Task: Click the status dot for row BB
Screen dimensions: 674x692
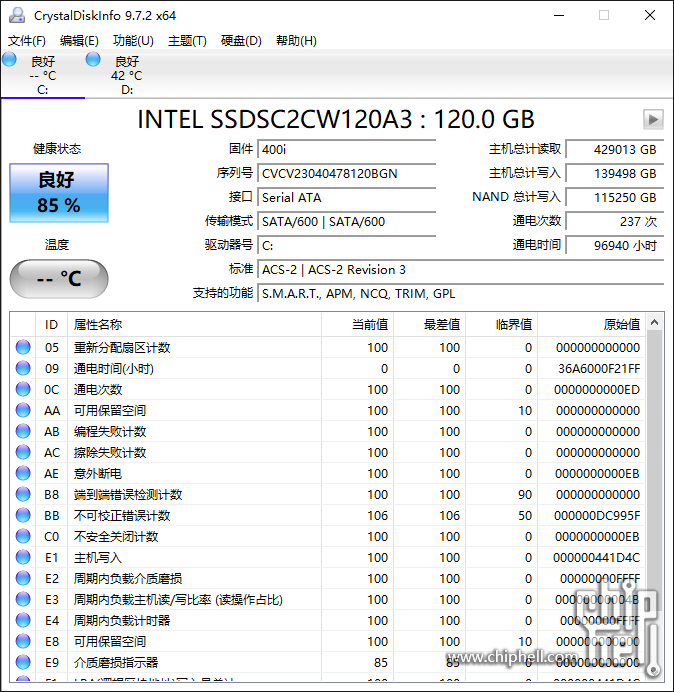Action: pos(23,515)
